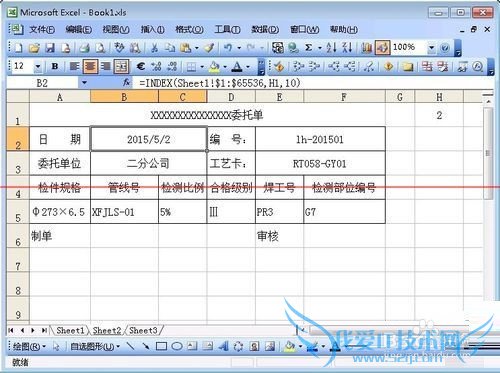Viewport: 500px width, 373px height.
Task: Open the Borders dropdown arrow
Action: tap(202, 67)
